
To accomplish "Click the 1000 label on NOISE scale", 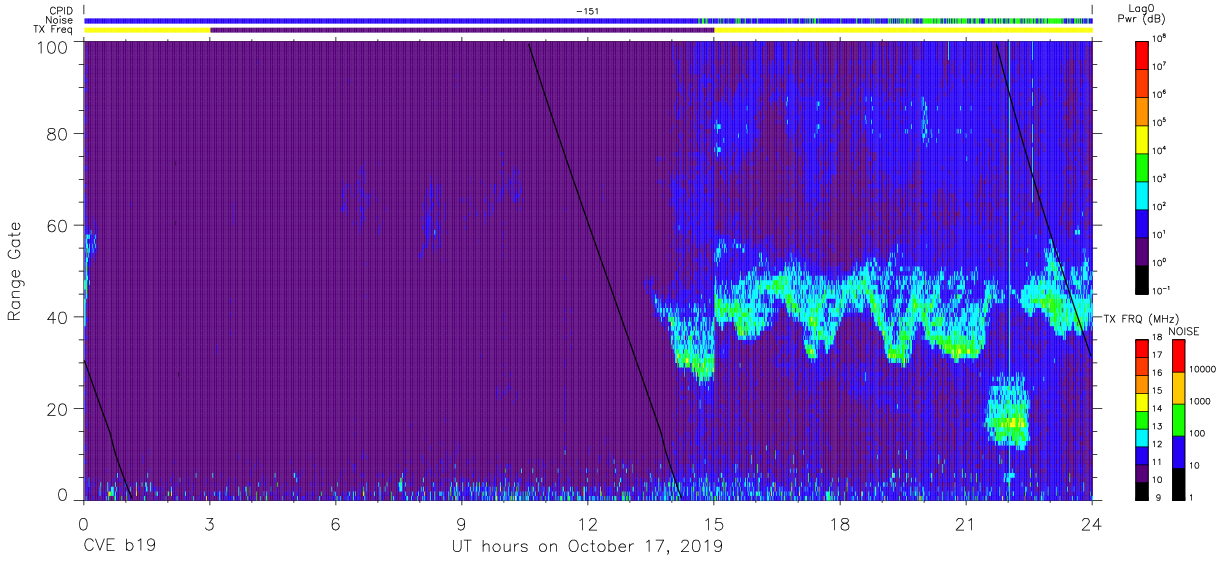I will coord(1200,401).
